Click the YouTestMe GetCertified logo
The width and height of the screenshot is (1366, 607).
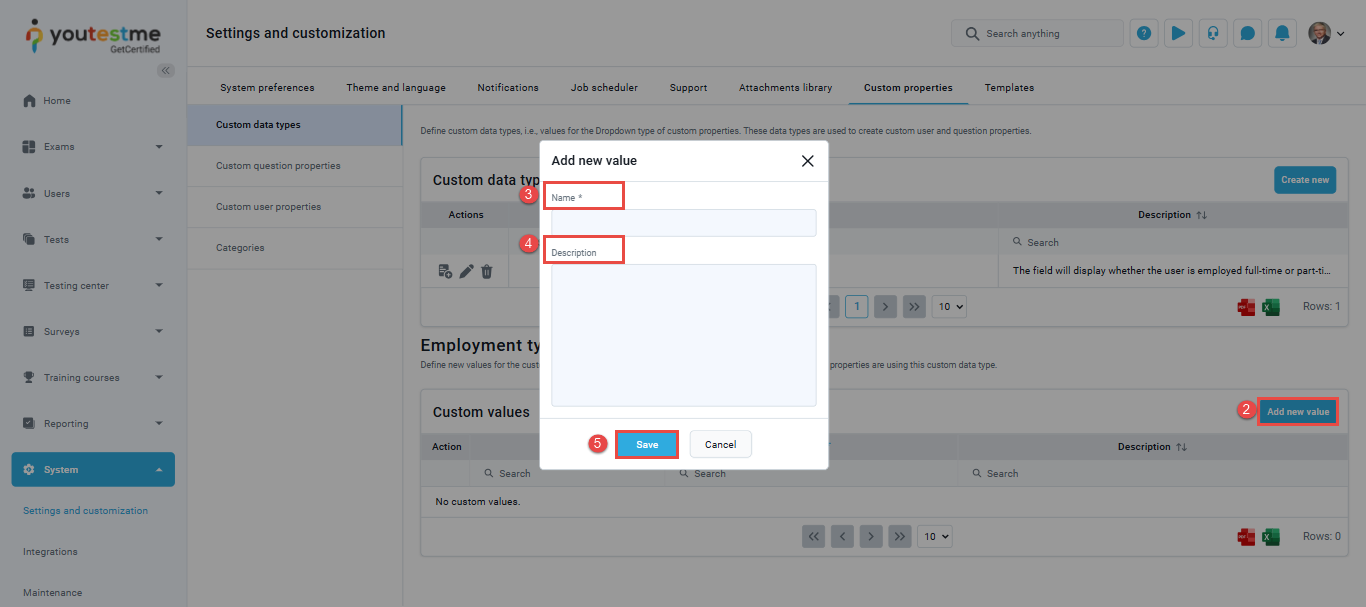[92, 37]
